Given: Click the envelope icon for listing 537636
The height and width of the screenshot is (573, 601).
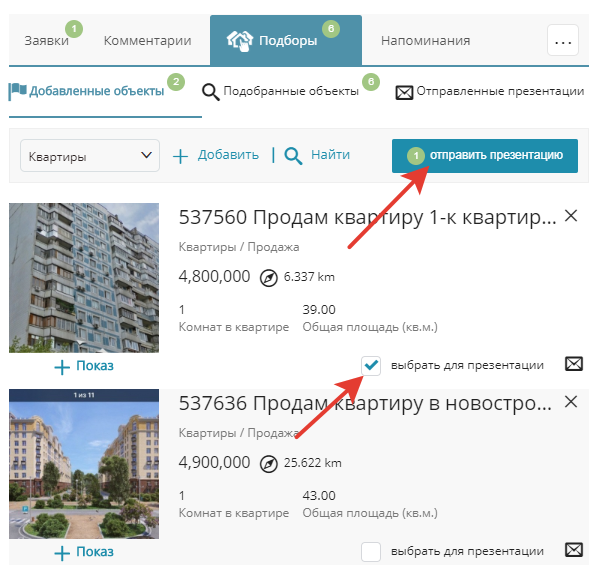Looking at the screenshot, I should point(574,550).
